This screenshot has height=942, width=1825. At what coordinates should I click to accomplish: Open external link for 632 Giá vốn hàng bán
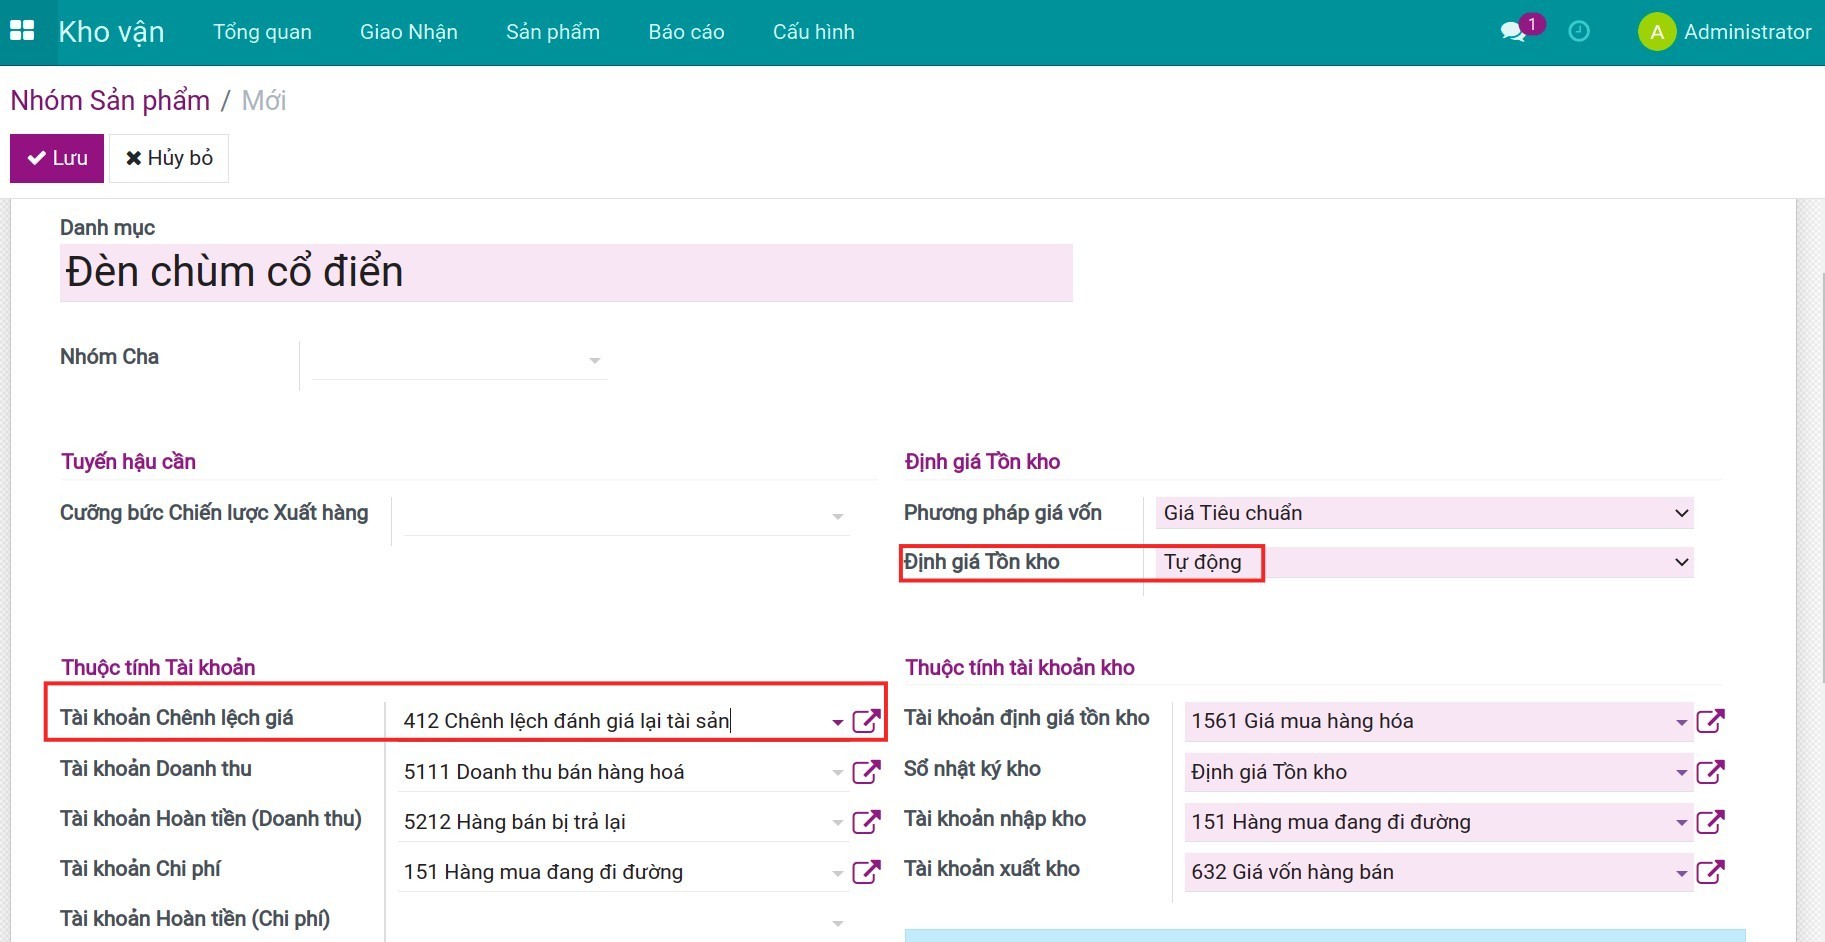pyautogui.click(x=1710, y=872)
